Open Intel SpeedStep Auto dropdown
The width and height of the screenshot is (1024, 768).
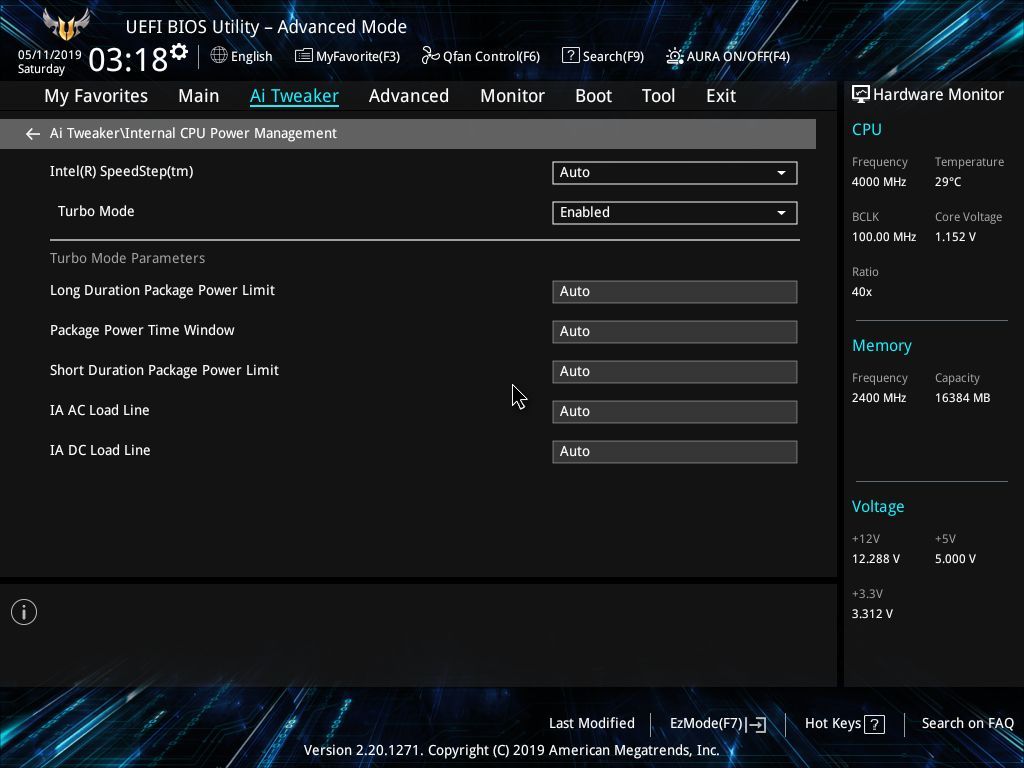point(675,172)
